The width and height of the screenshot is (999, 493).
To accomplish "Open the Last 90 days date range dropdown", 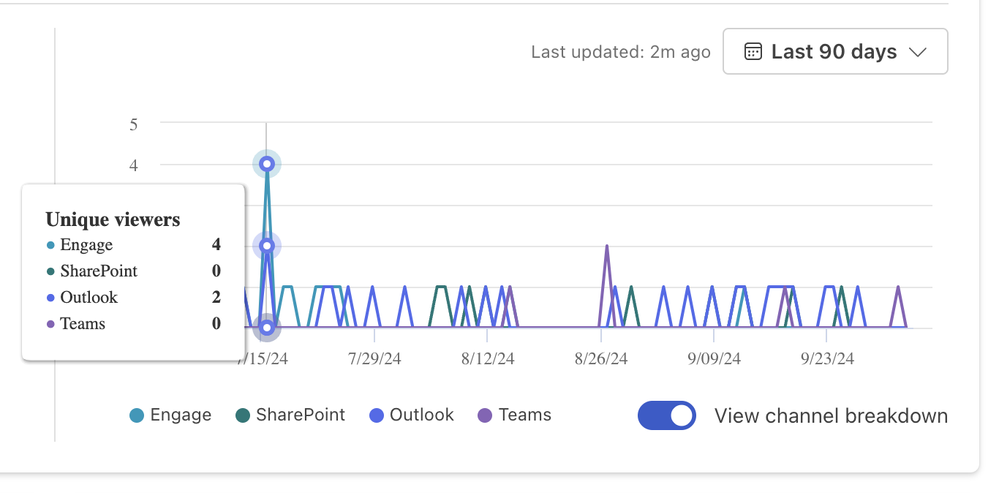I will click(x=835, y=51).
